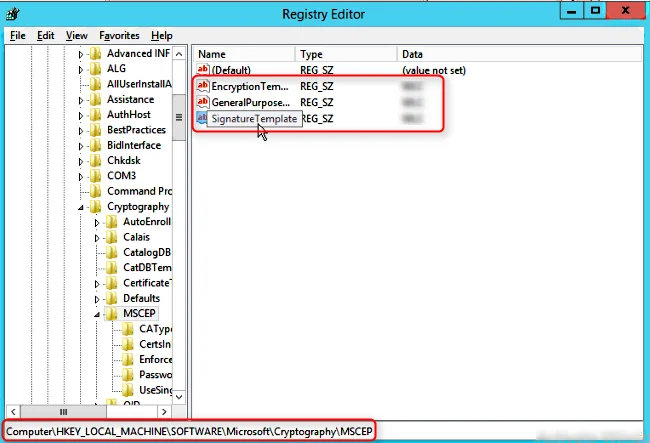This screenshot has width=650, height=443.
Task: Expand the BestPractices key
Action: point(81,131)
